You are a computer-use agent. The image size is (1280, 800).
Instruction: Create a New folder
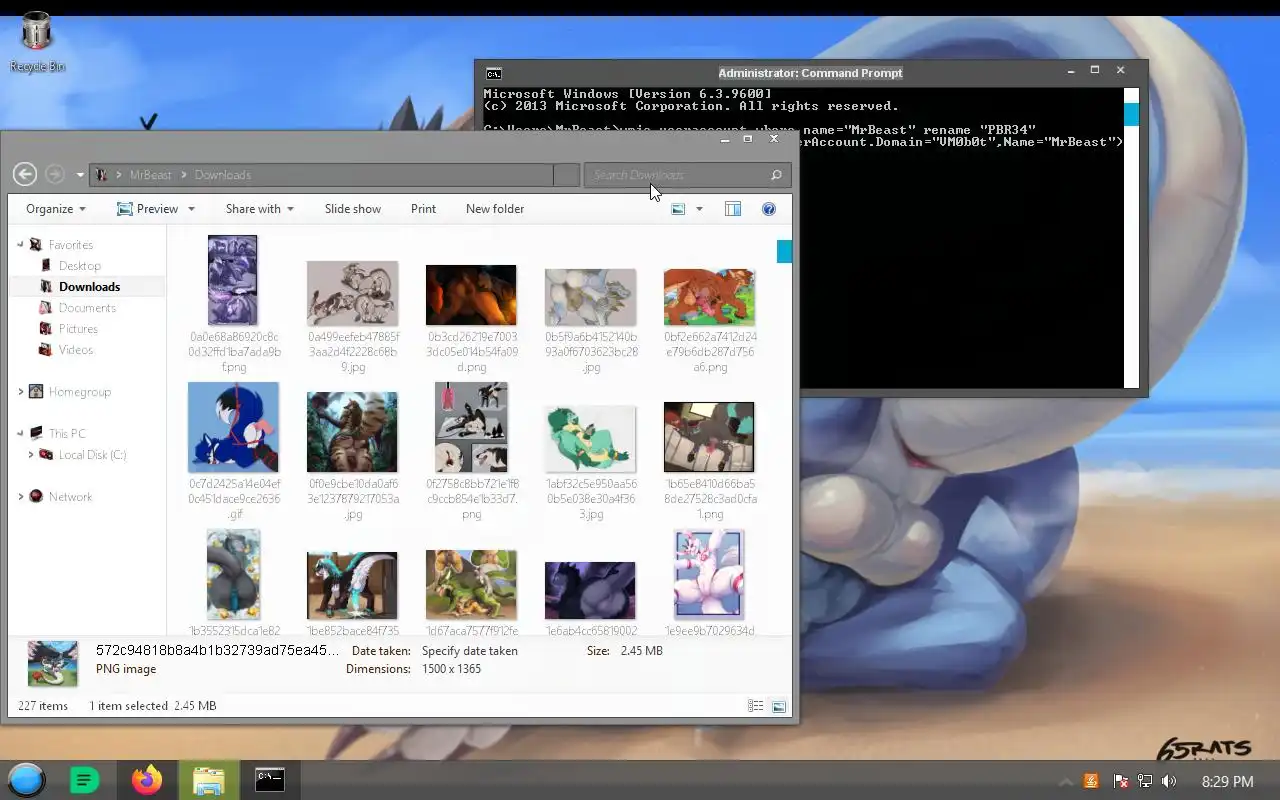[x=495, y=209]
